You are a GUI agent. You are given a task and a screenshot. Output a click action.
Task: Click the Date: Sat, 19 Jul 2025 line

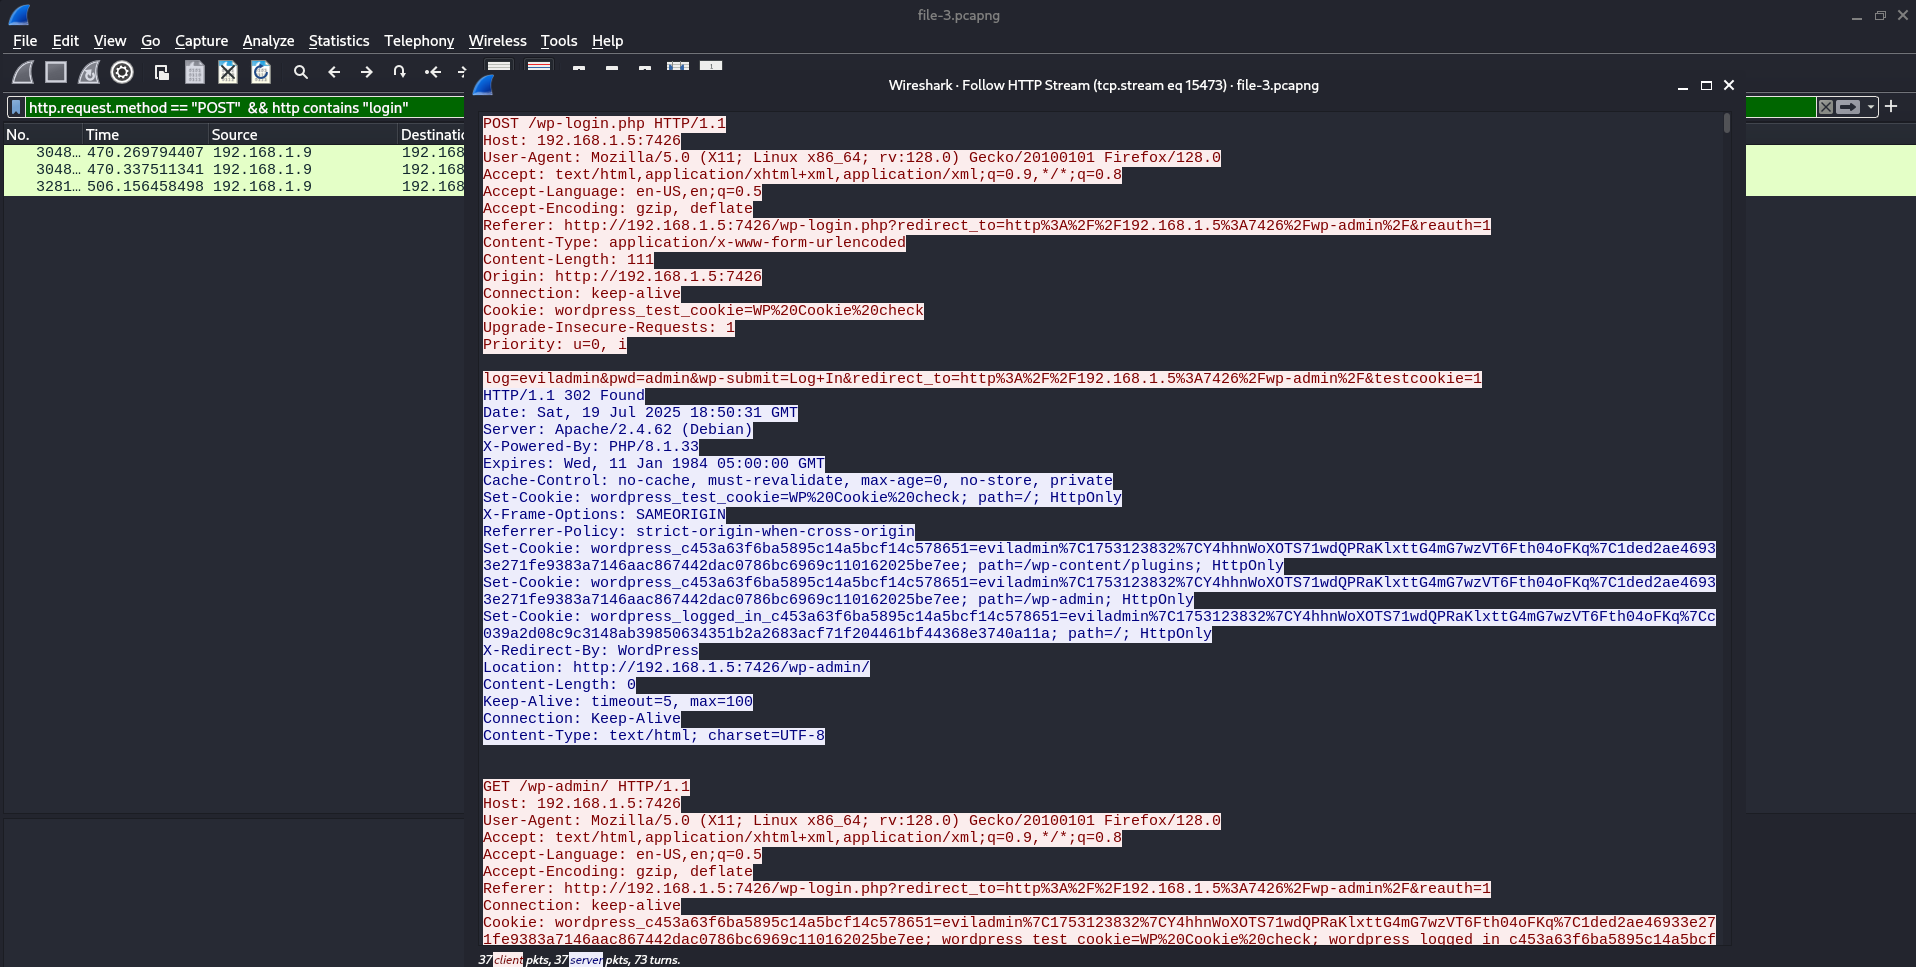(640, 413)
